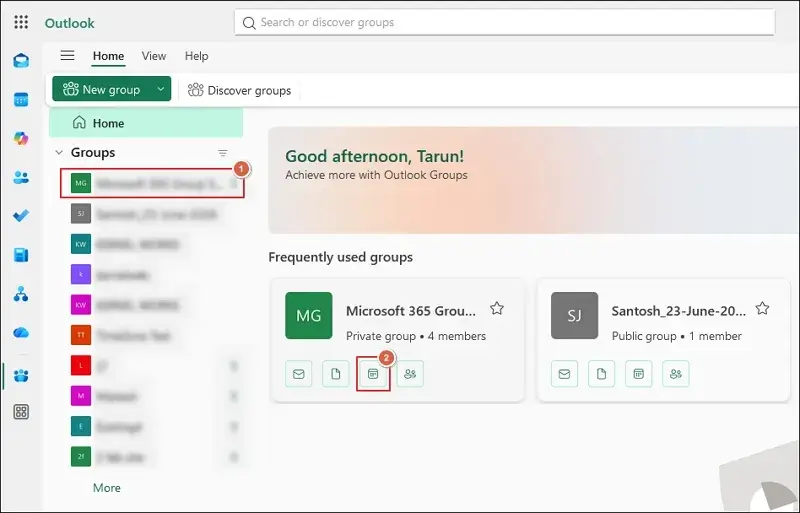
Task: Open the Microsoft 365 Grou... card title
Action: click(411, 311)
